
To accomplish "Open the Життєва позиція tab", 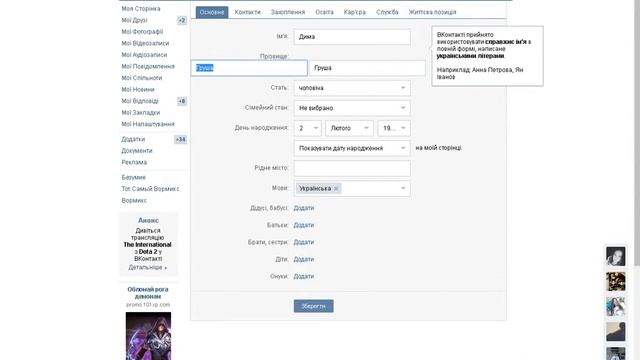I will click(432, 12).
